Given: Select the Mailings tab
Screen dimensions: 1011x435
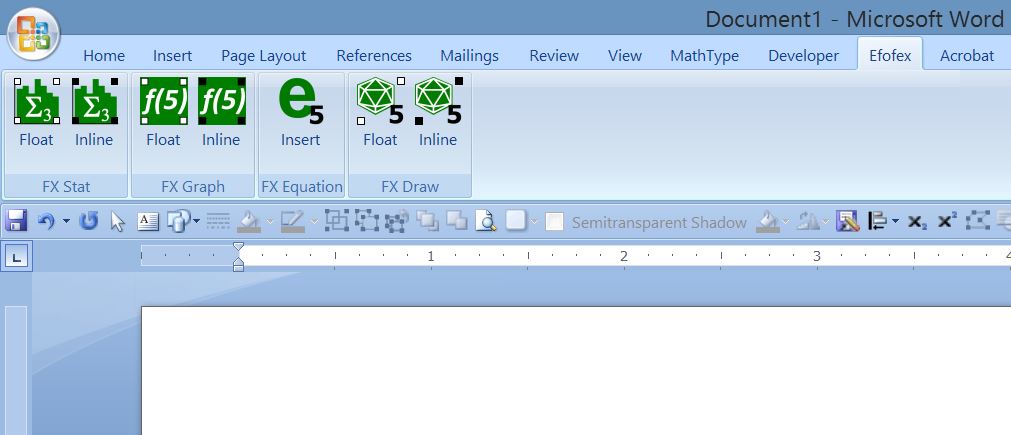Looking at the screenshot, I should coord(469,56).
